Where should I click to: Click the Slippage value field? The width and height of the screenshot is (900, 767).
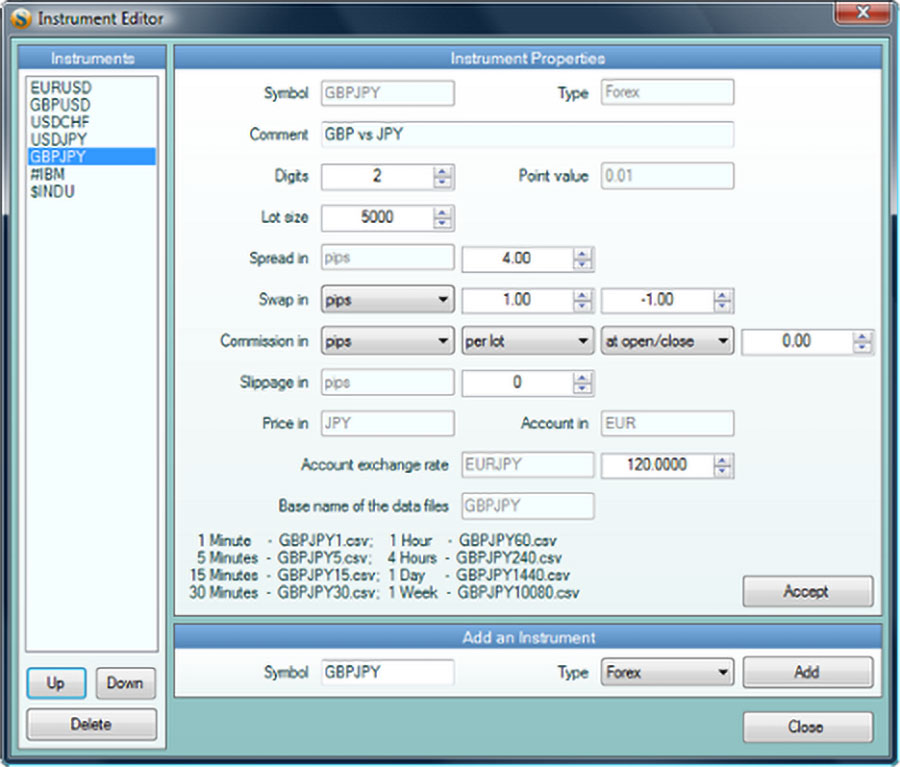(x=517, y=382)
